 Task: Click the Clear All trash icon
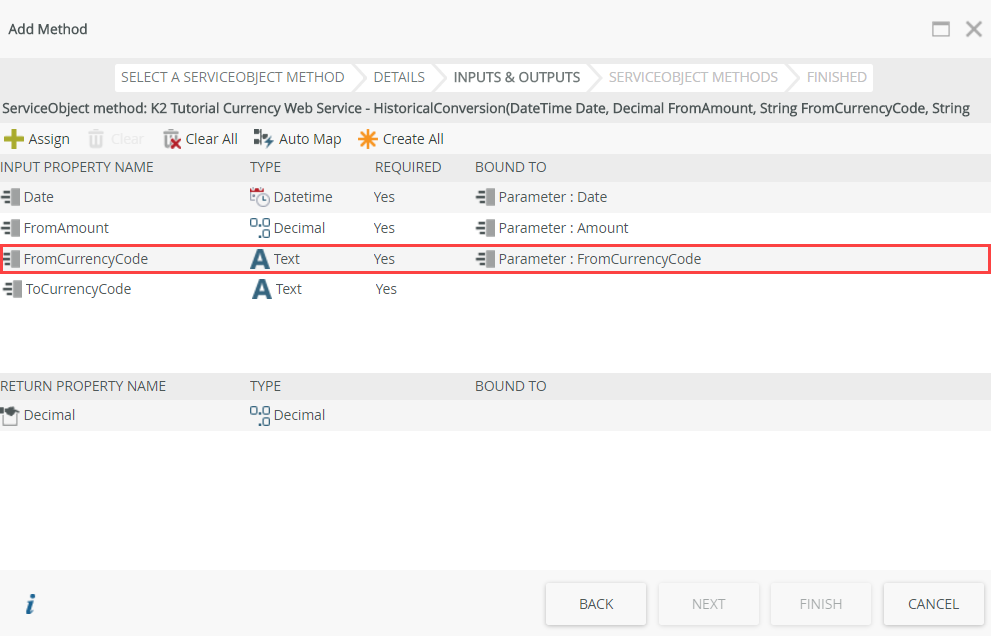172,139
